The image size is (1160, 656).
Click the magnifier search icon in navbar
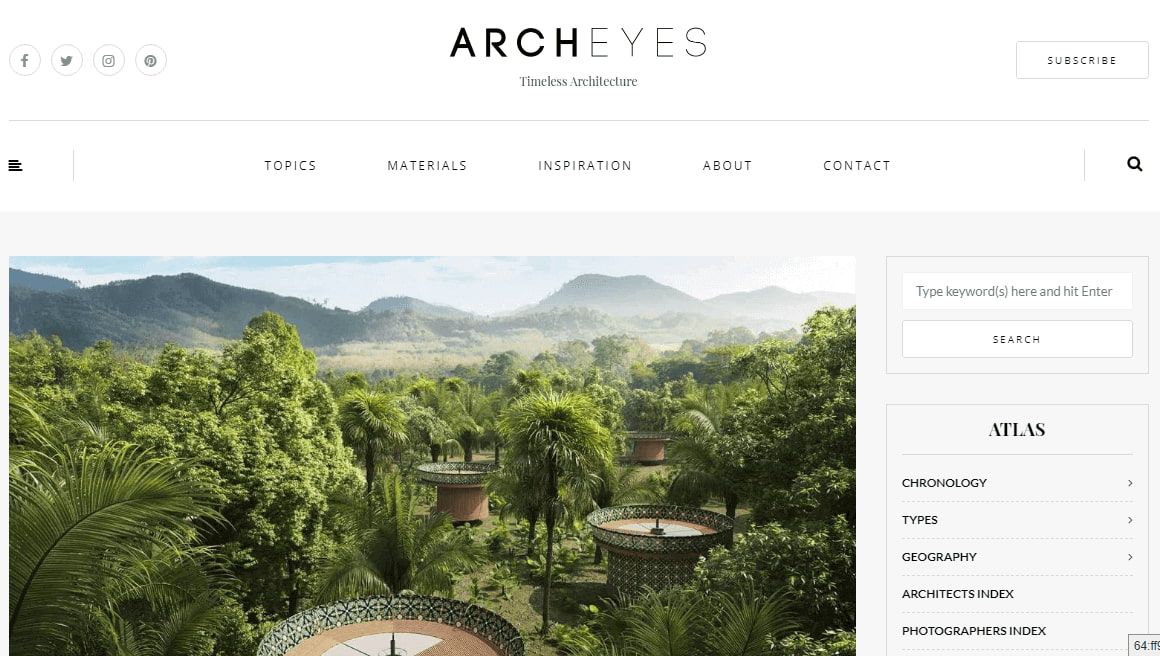(1134, 164)
